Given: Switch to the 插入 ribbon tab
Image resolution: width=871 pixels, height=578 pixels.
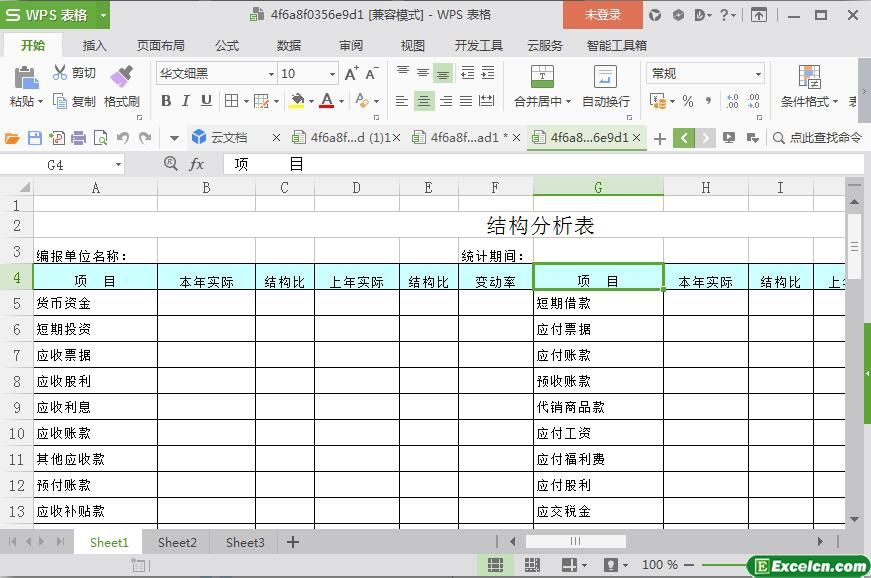Looking at the screenshot, I should coord(94,45).
